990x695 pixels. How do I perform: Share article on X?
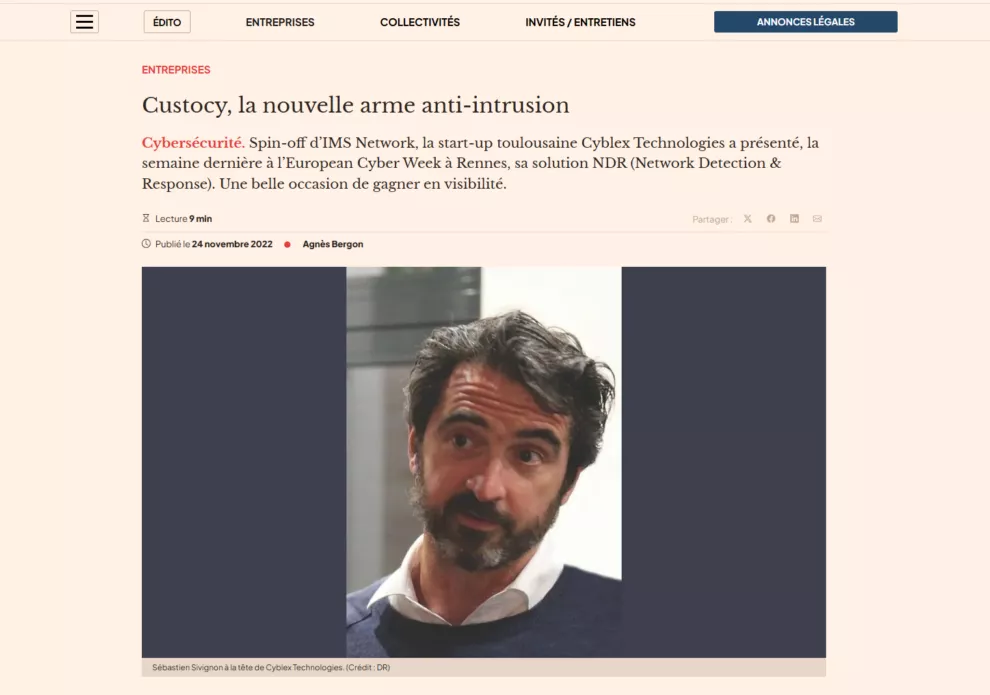[x=748, y=218]
